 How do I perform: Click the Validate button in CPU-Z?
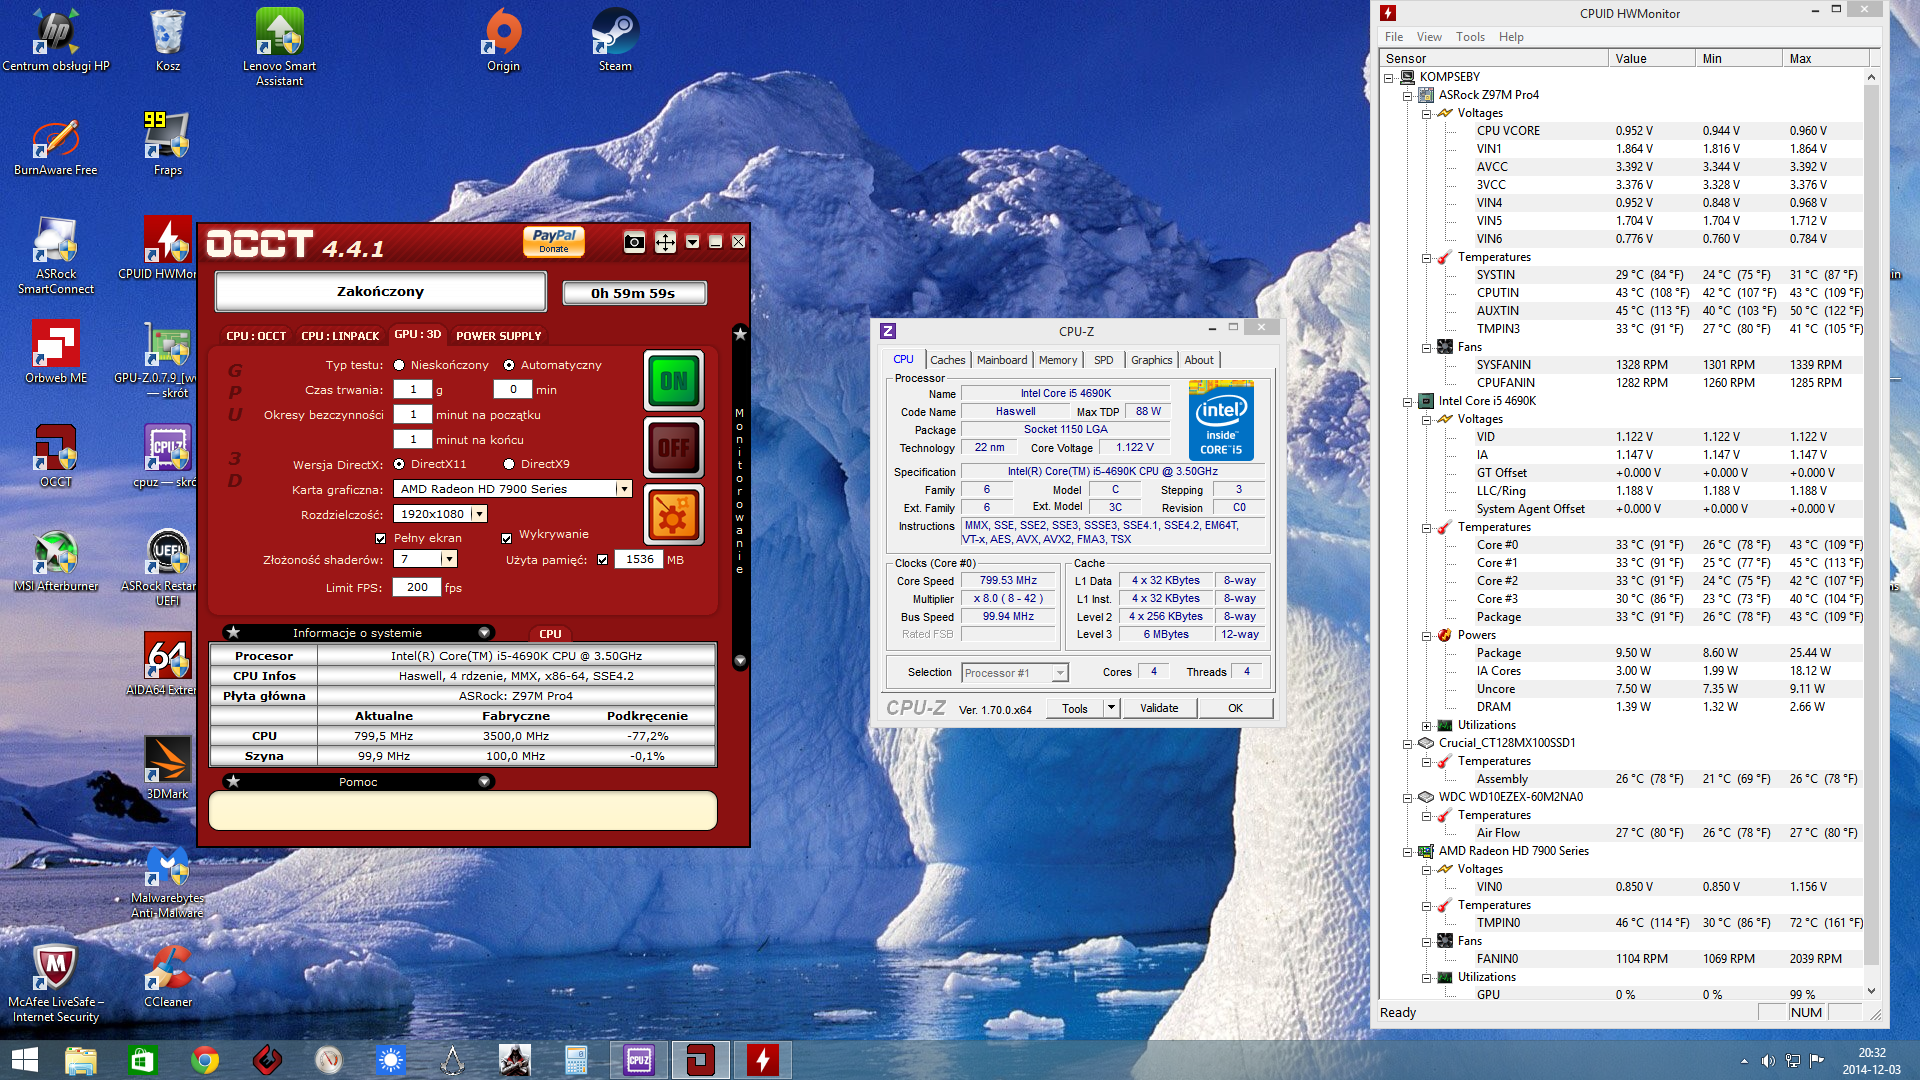click(x=1159, y=708)
